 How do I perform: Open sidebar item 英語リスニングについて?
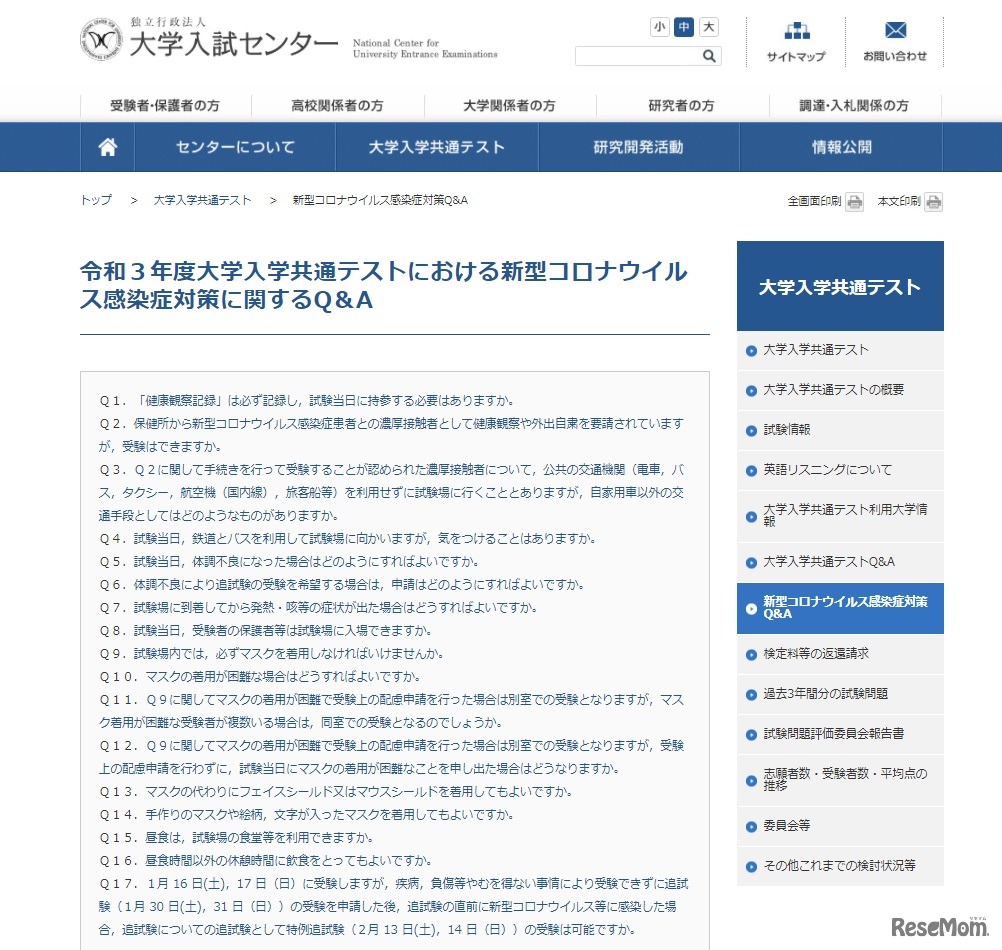840,470
